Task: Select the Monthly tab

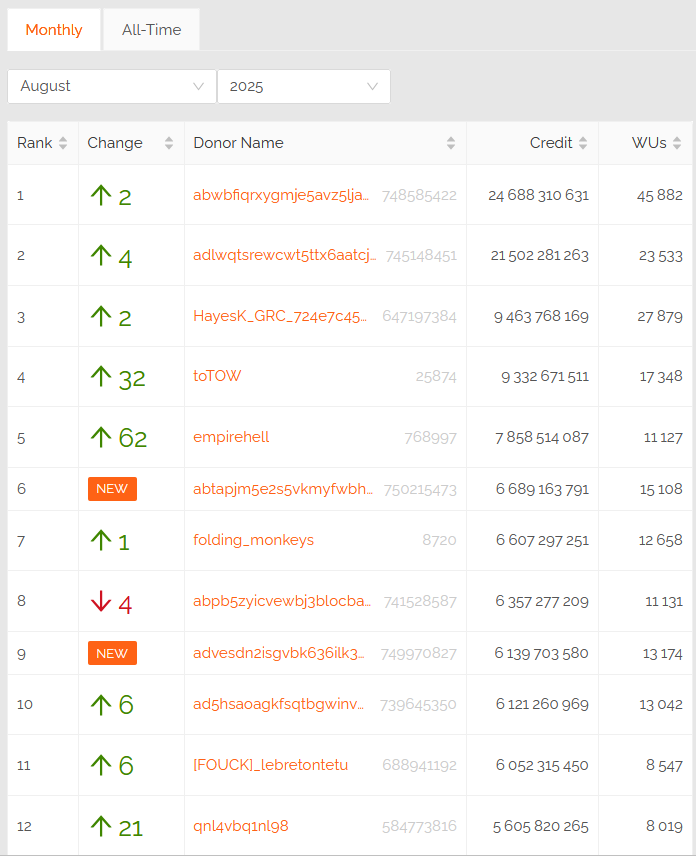Action: (x=54, y=30)
